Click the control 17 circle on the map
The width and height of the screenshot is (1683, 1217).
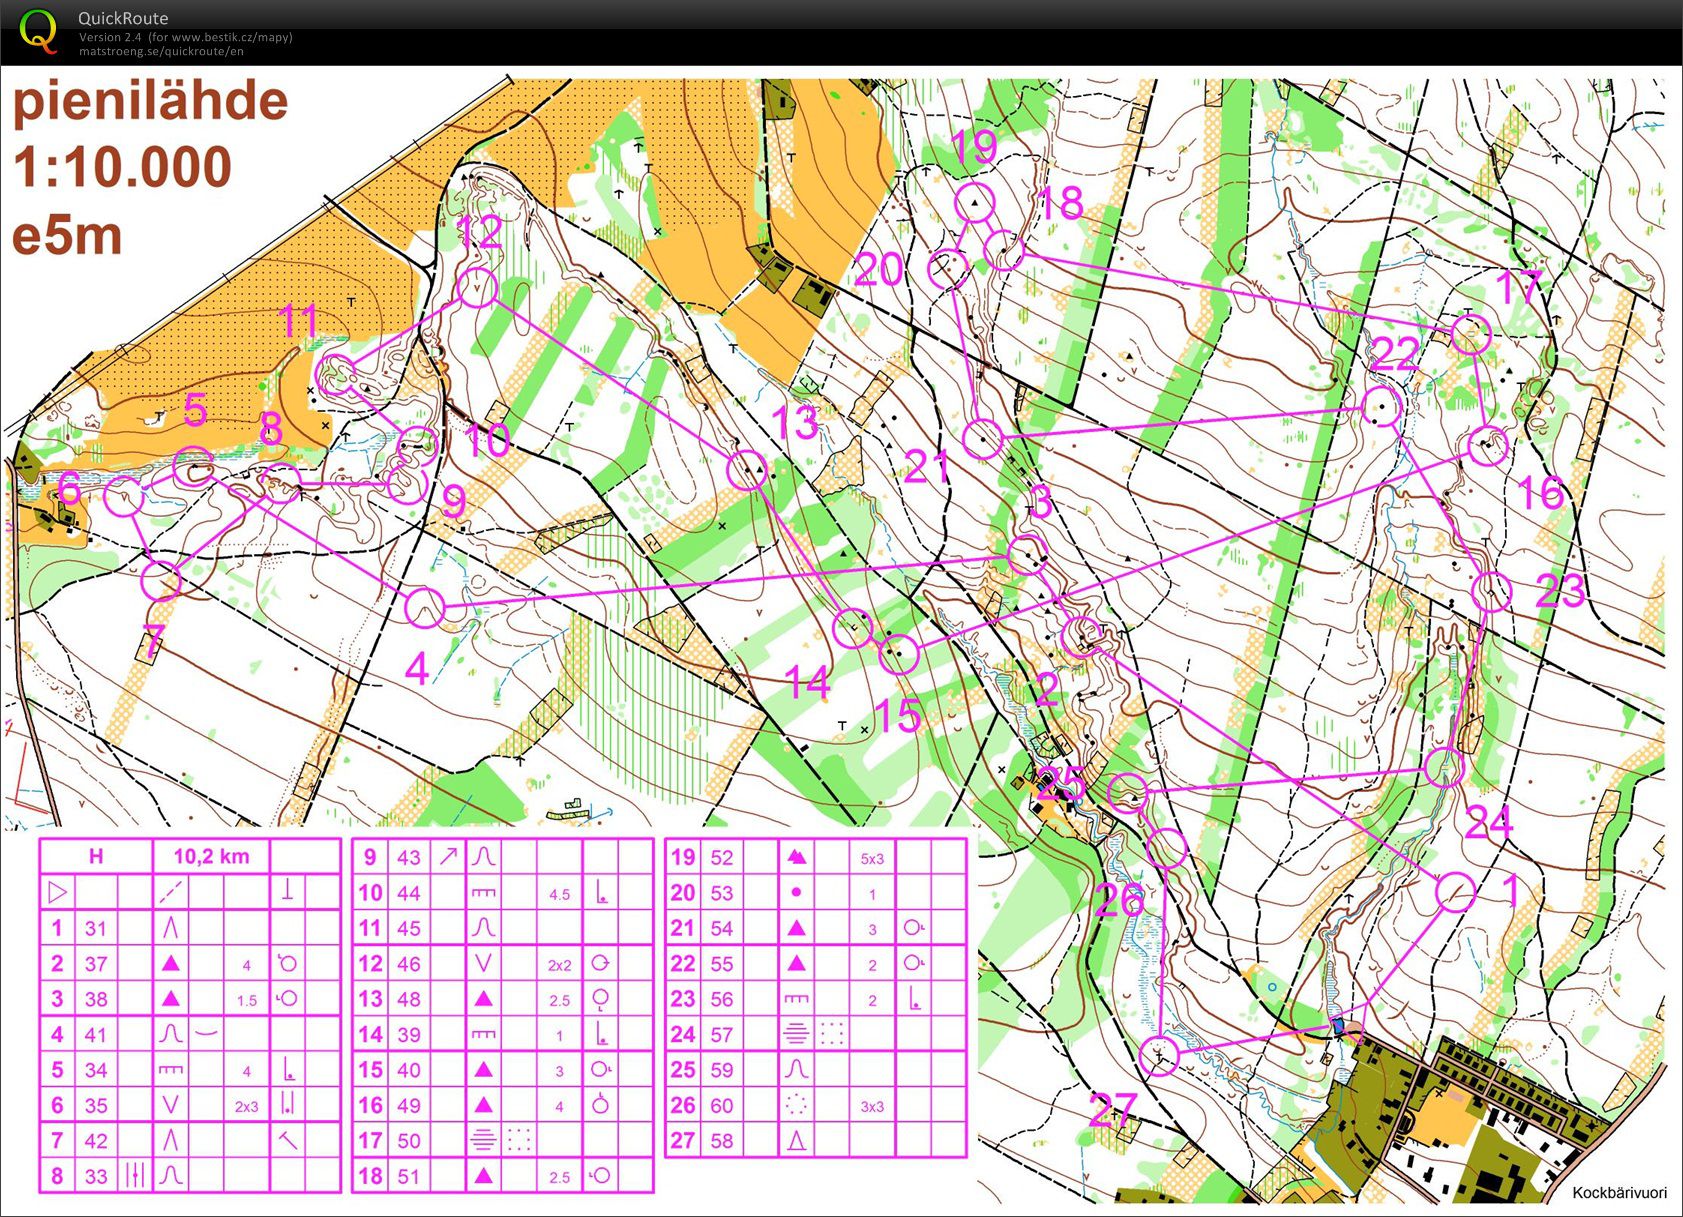point(1470,335)
